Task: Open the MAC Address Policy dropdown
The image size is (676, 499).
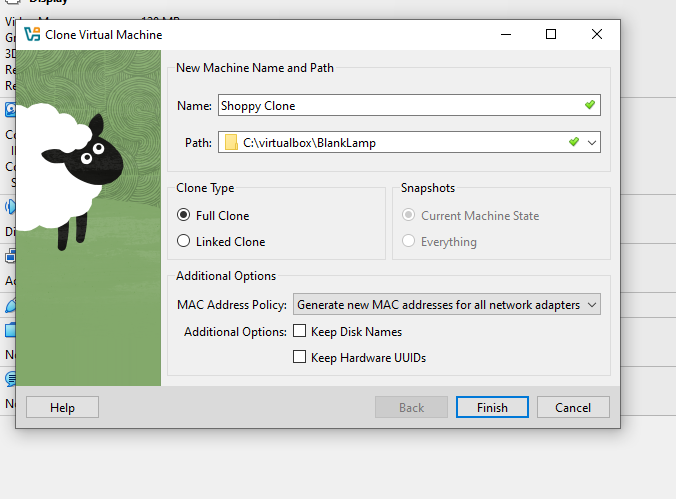Action: (x=447, y=304)
